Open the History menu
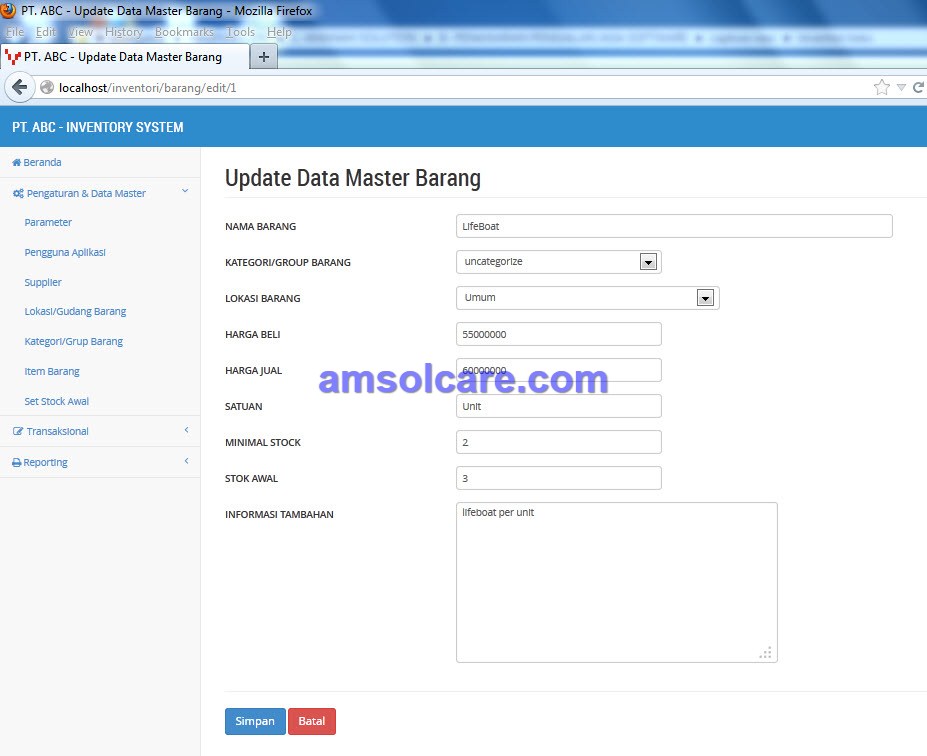 [124, 32]
